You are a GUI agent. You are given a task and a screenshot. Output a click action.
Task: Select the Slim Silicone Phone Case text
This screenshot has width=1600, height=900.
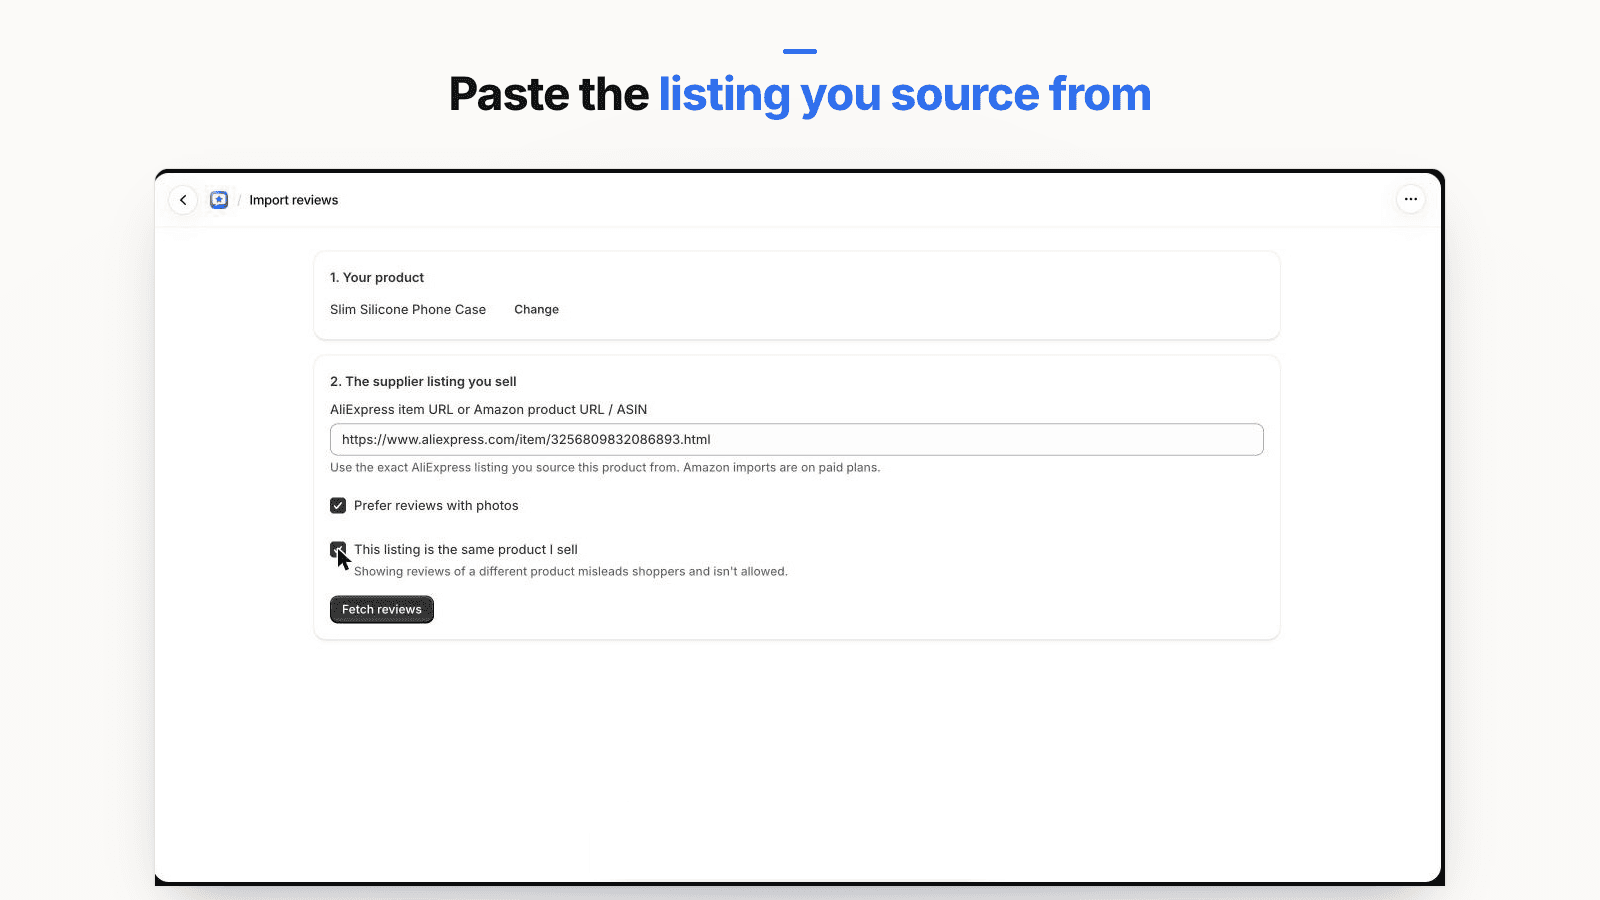coord(408,310)
